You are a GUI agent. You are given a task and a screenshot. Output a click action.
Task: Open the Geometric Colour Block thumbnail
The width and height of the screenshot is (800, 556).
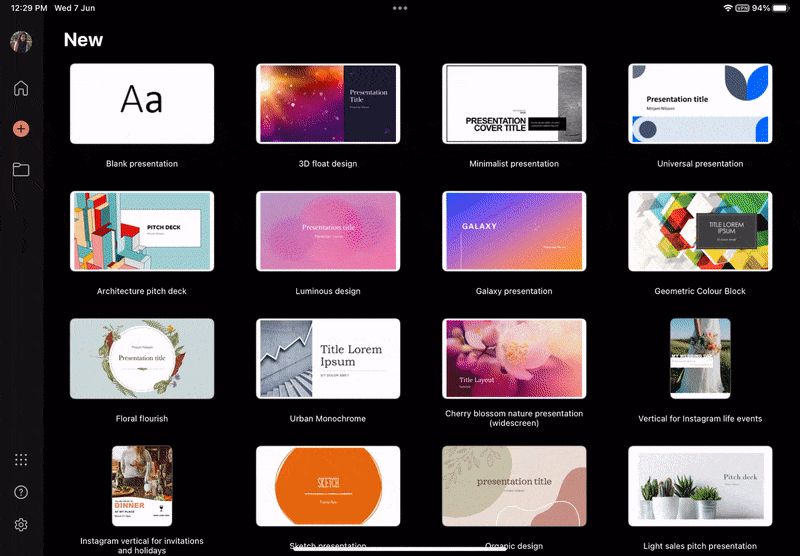(700, 231)
